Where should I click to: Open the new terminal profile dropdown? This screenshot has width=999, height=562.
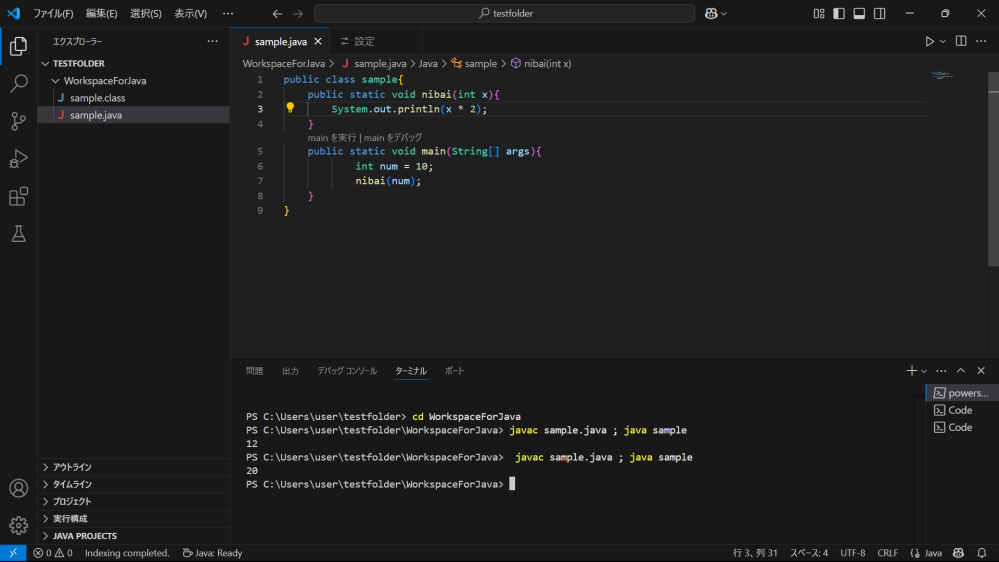[924, 371]
